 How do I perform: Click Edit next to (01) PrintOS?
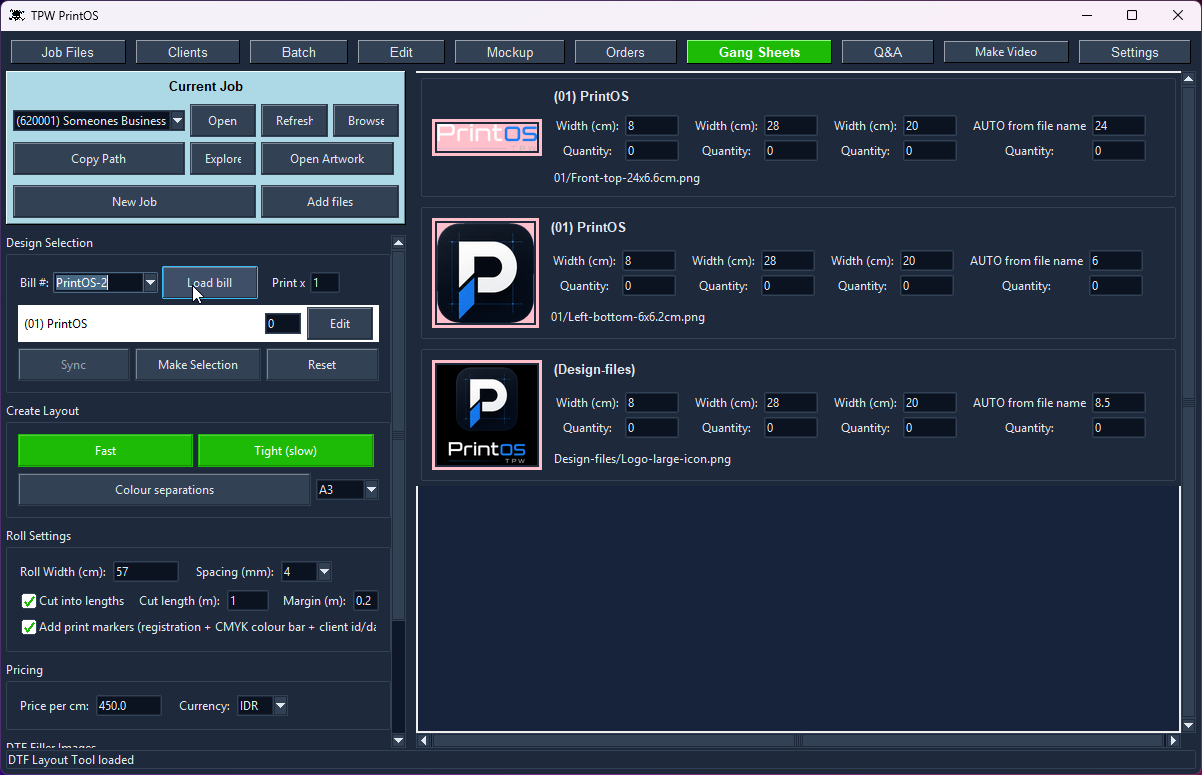click(x=340, y=324)
